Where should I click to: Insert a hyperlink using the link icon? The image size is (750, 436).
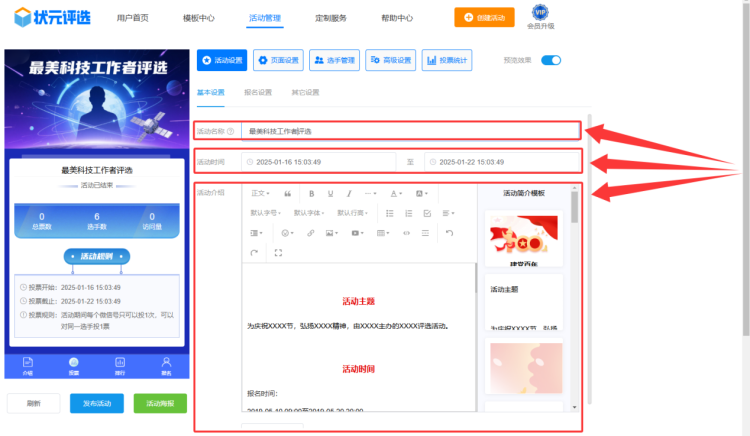point(310,233)
